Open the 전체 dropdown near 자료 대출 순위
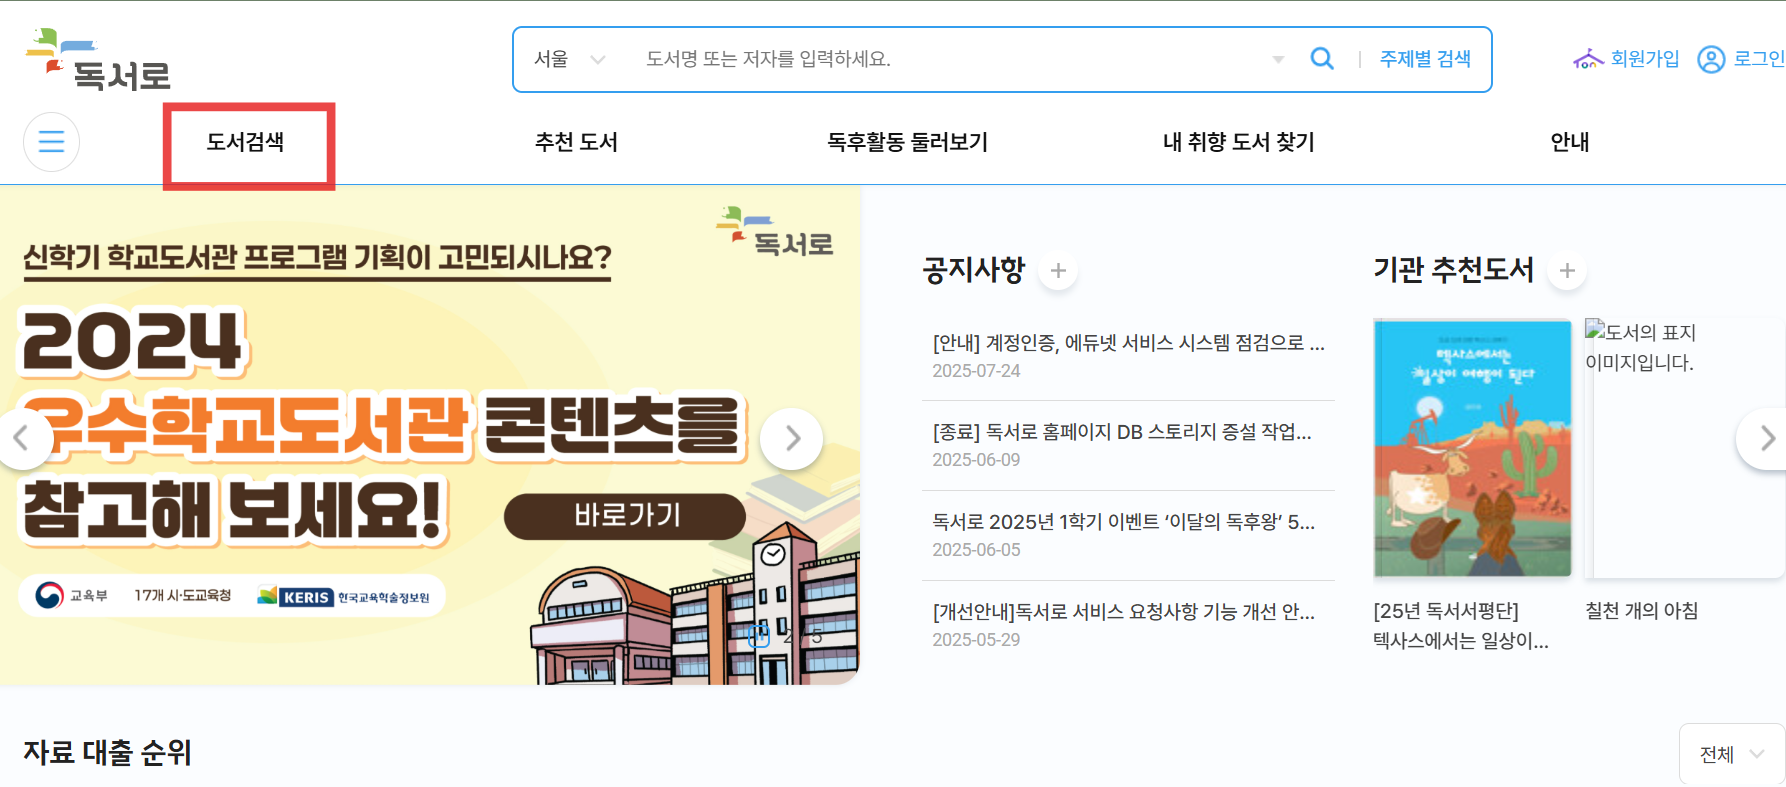The image size is (1786, 787). click(x=1732, y=754)
